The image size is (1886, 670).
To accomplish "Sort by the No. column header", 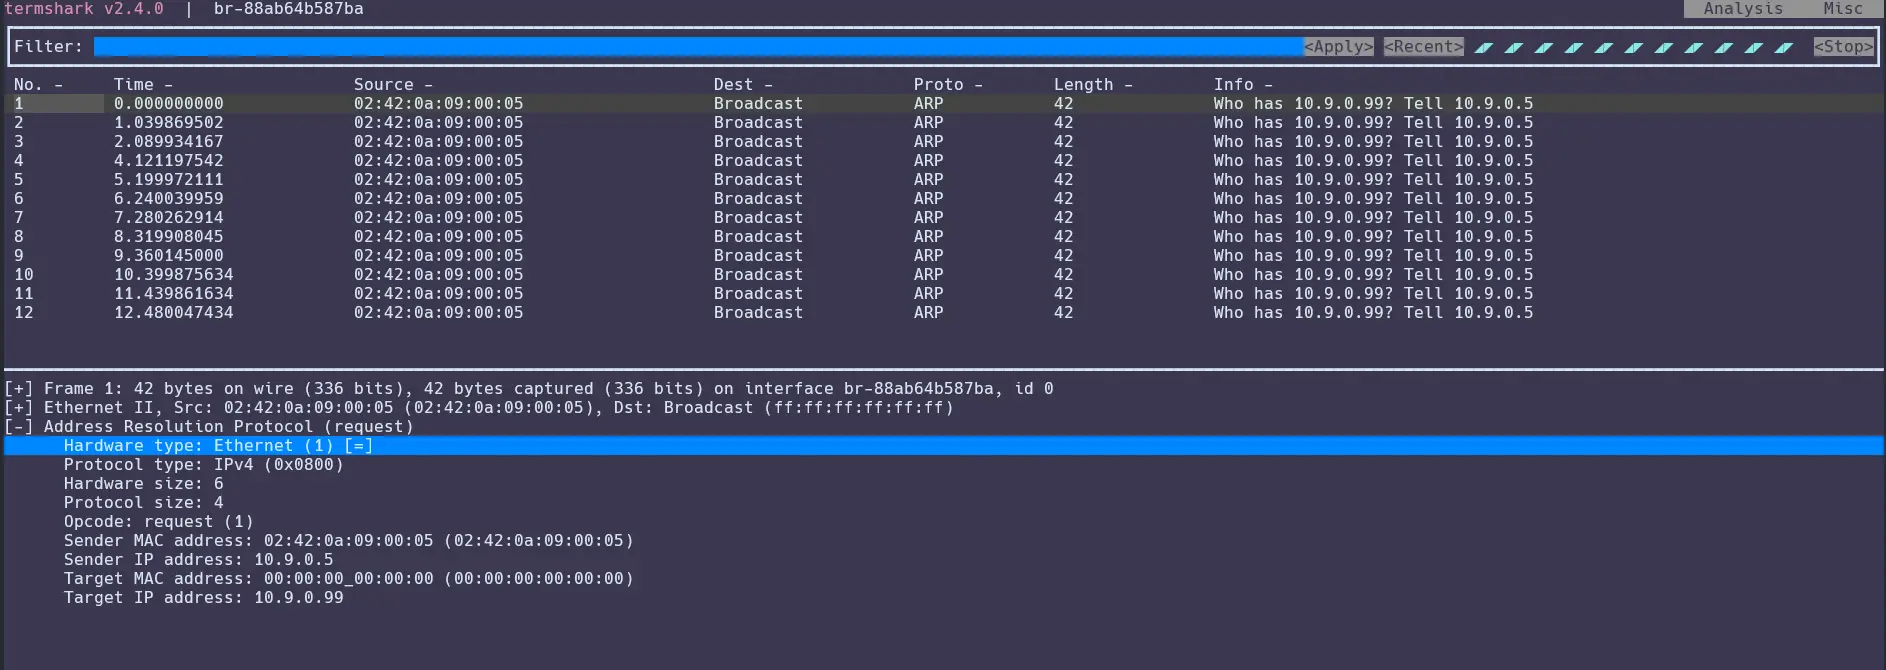I will click(38, 85).
